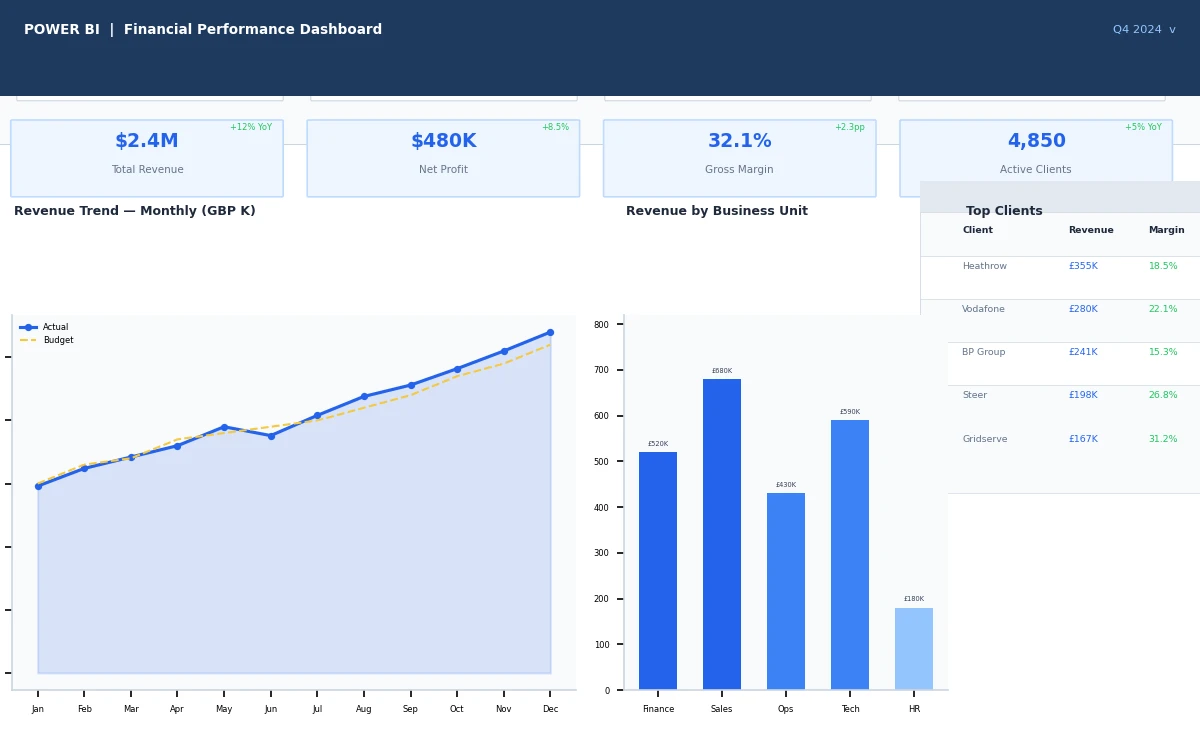The width and height of the screenshot is (1200, 750).
Task: Select the Sales bar in chart
Action: coord(722,534)
